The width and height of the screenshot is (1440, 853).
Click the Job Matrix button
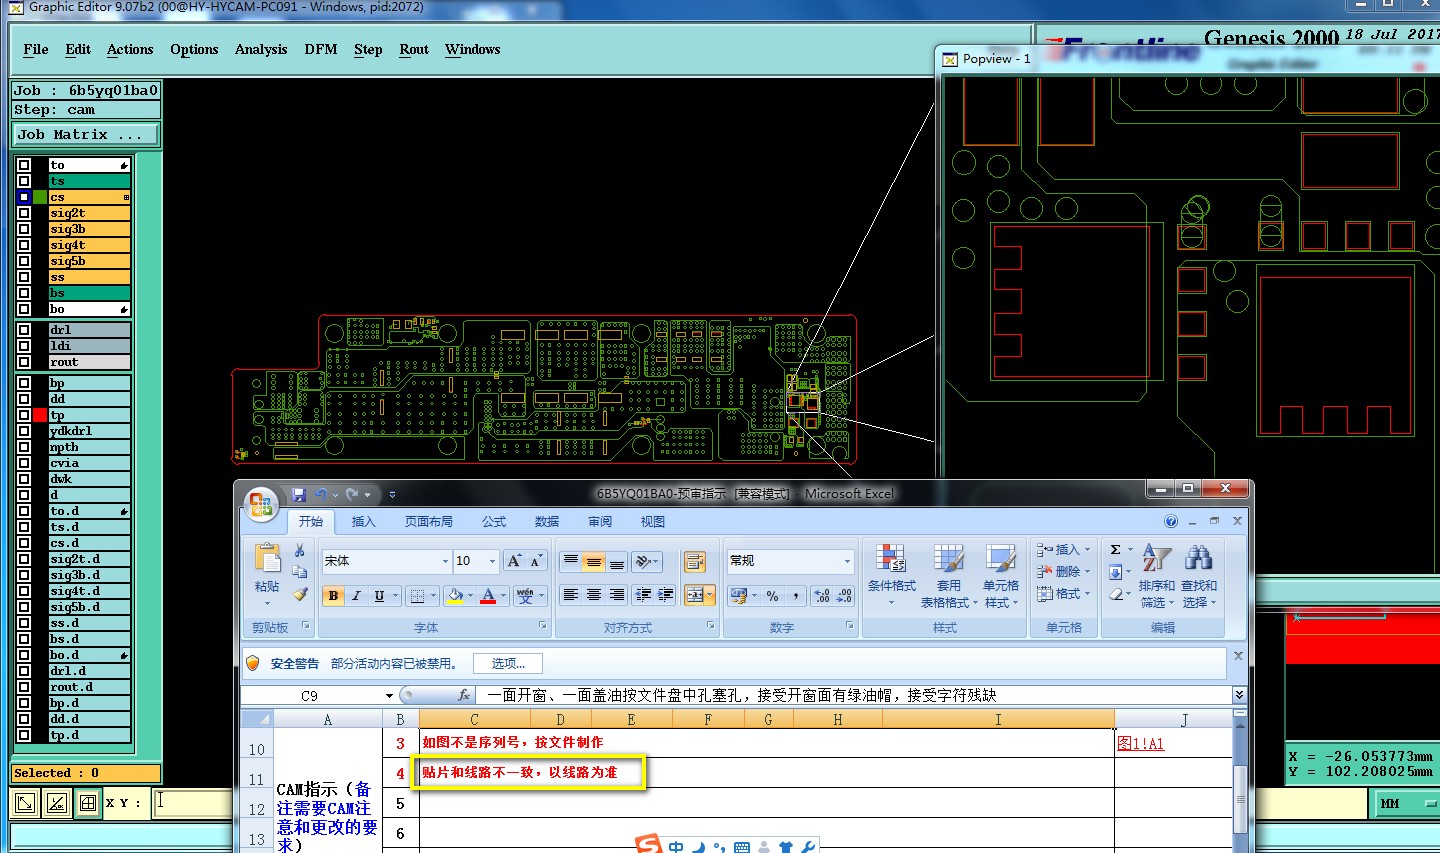click(85, 134)
